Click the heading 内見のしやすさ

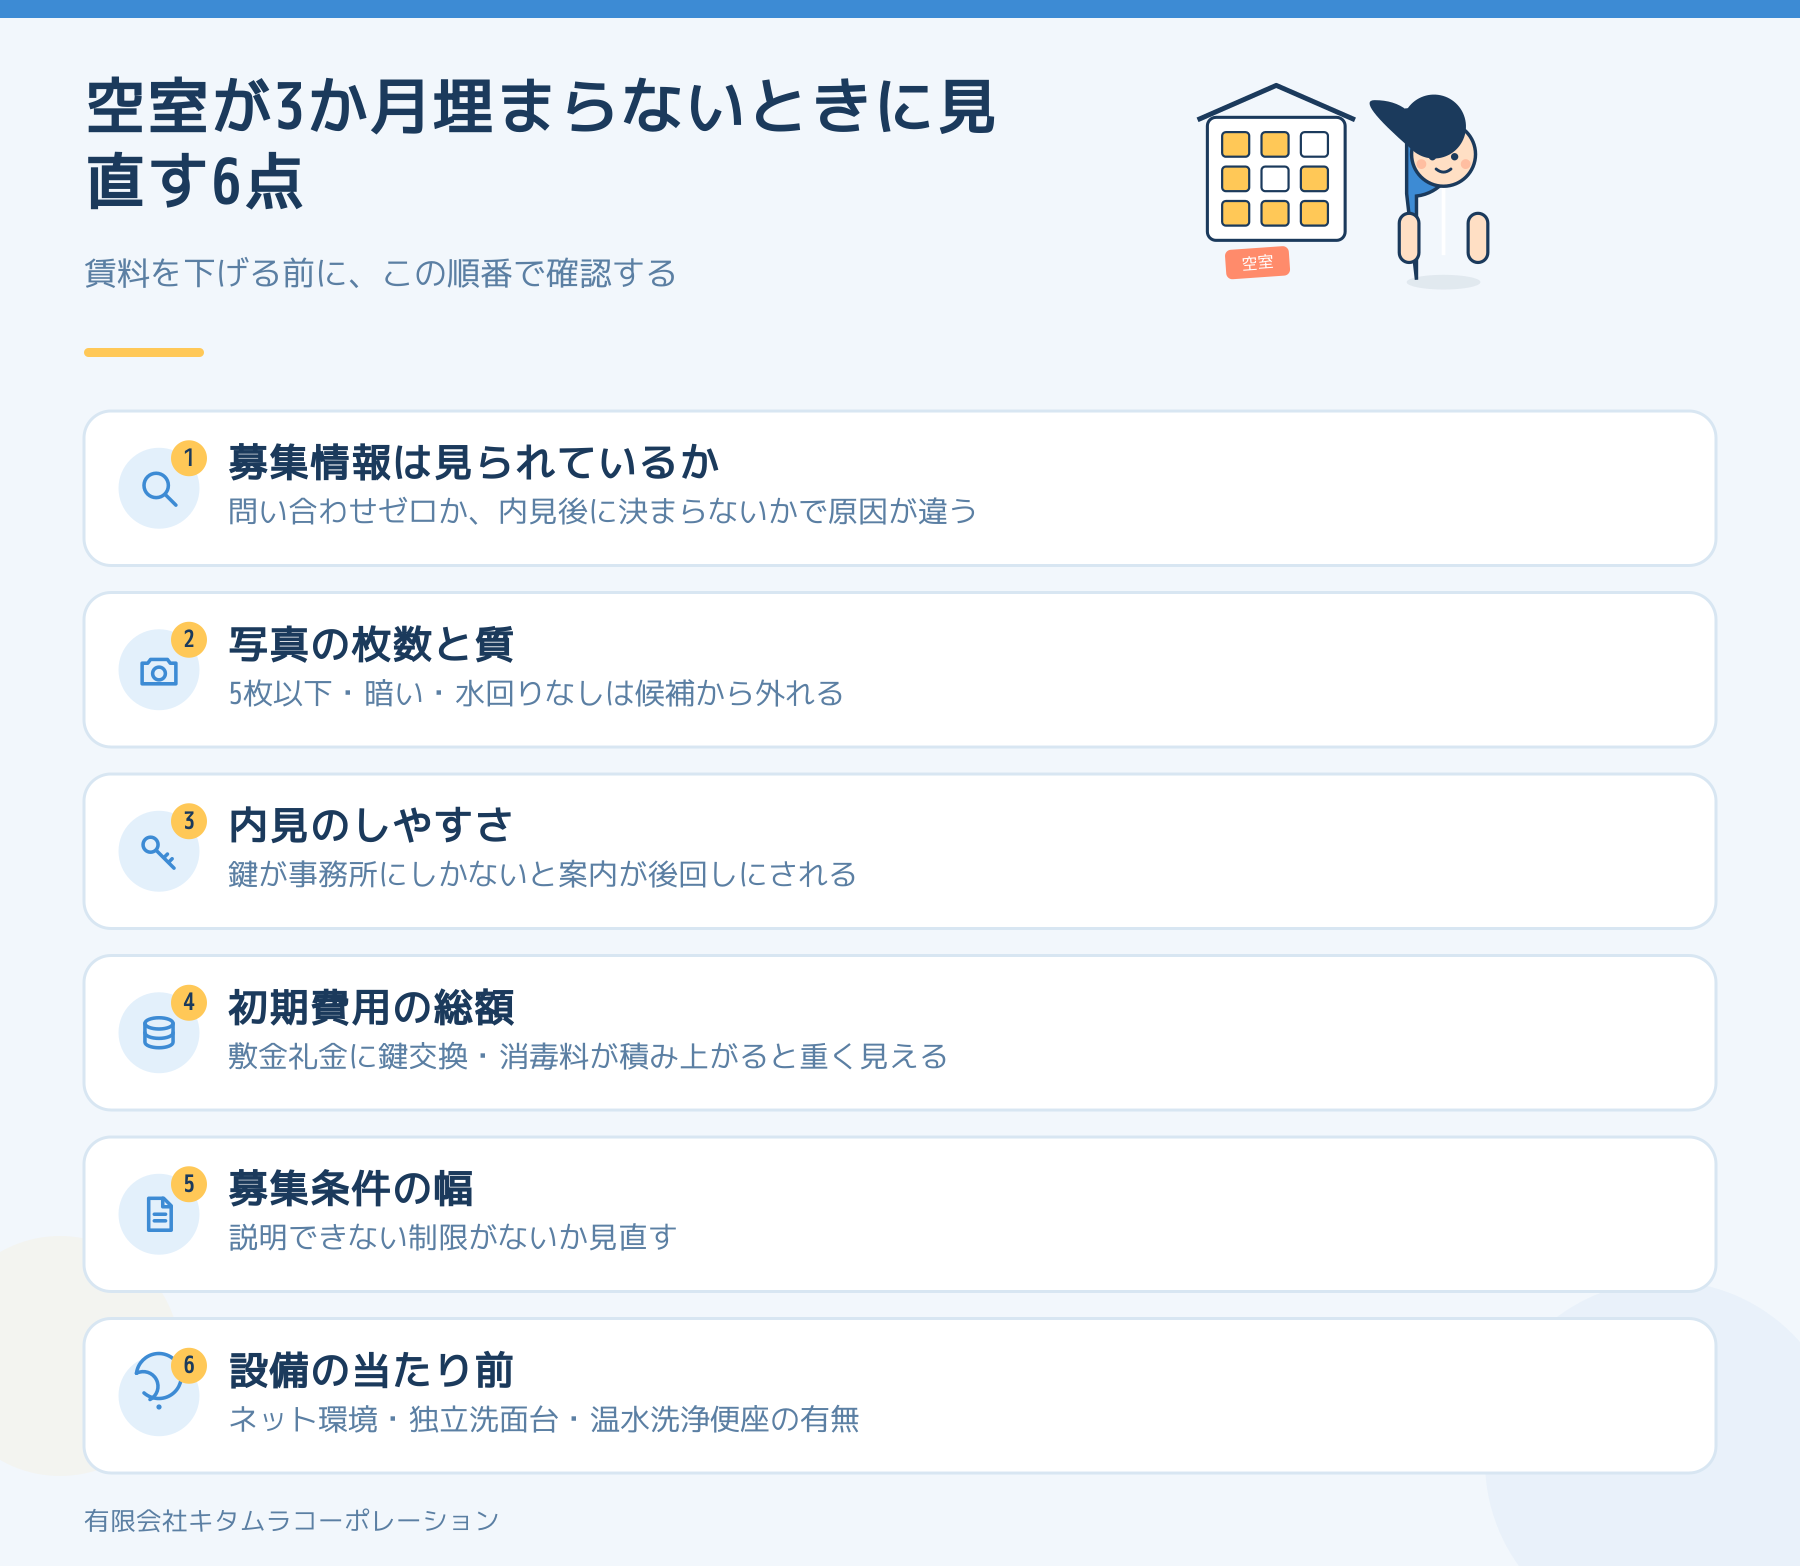tap(371, 825)
